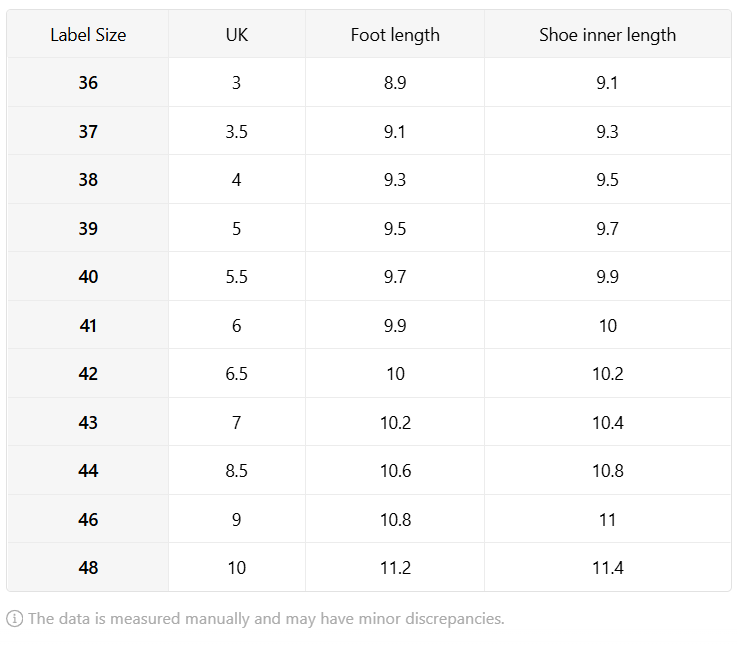Click the Foot length column header
Viewport: 737px width, 645px height.
coord(395,34)
